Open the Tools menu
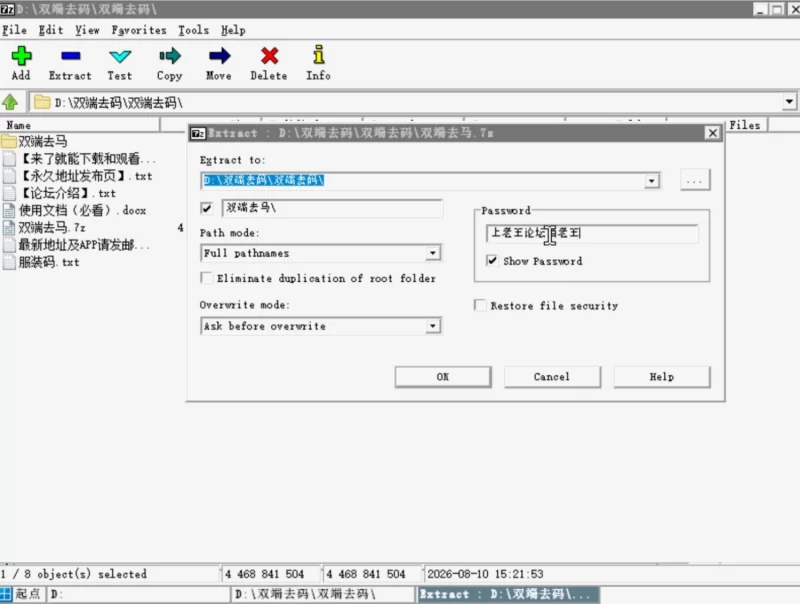 pyautogui.click(x=193, y=30)
